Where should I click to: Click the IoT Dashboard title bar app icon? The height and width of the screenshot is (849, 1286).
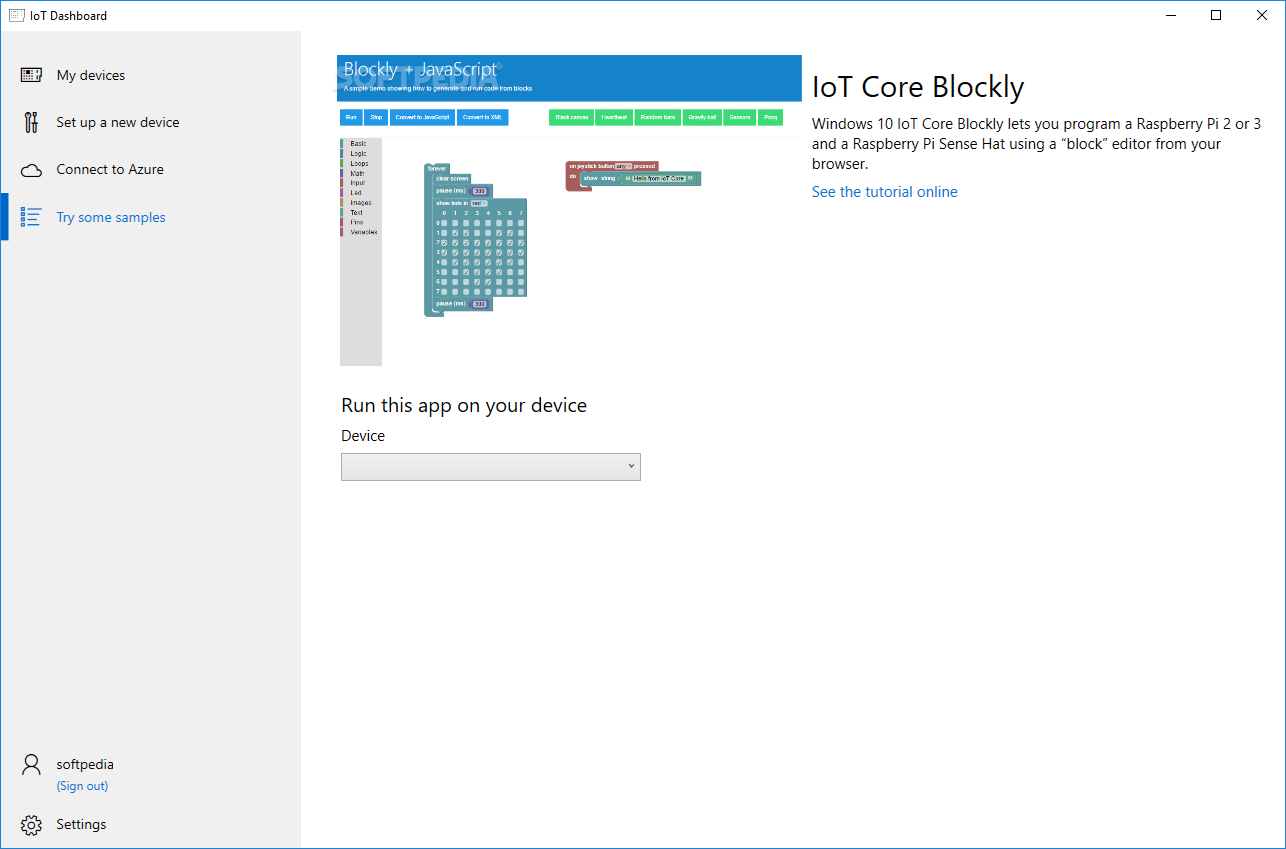coord(16,15)
